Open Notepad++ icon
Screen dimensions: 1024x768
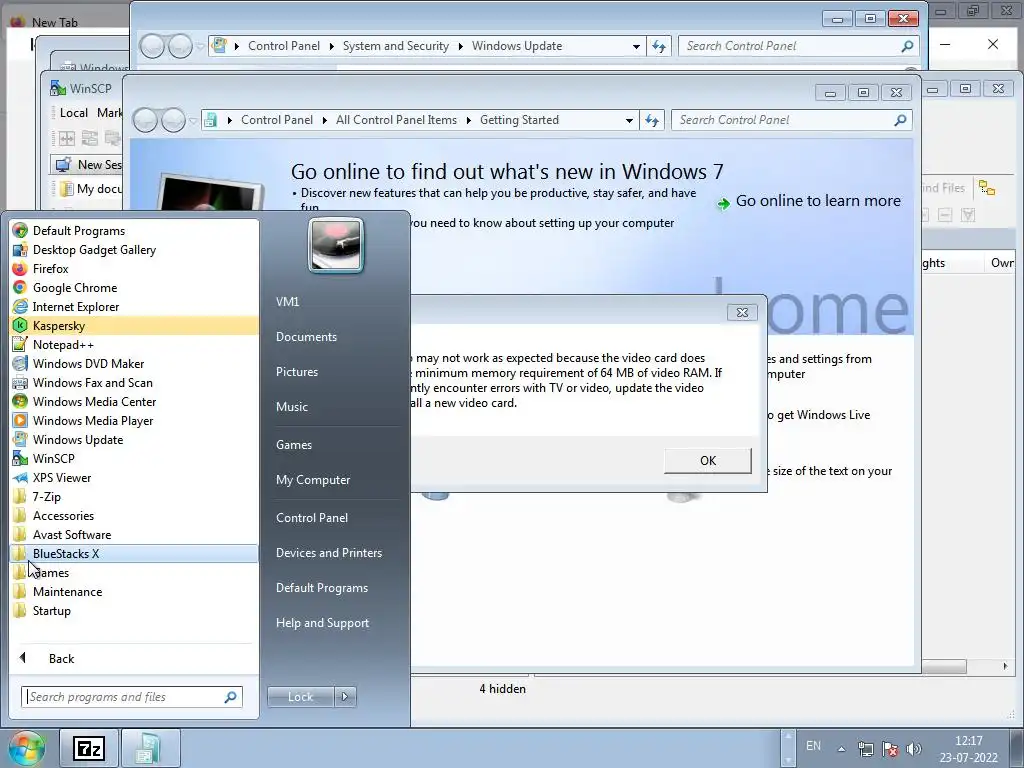[x=20, y=344]
